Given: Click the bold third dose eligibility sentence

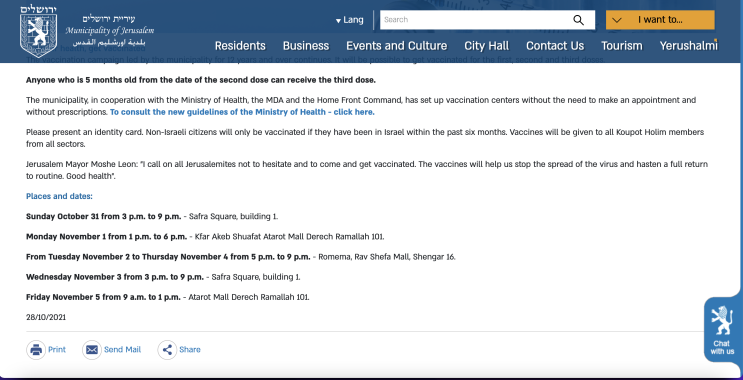Looking at the screenshot, I should [x=201, y=80].
